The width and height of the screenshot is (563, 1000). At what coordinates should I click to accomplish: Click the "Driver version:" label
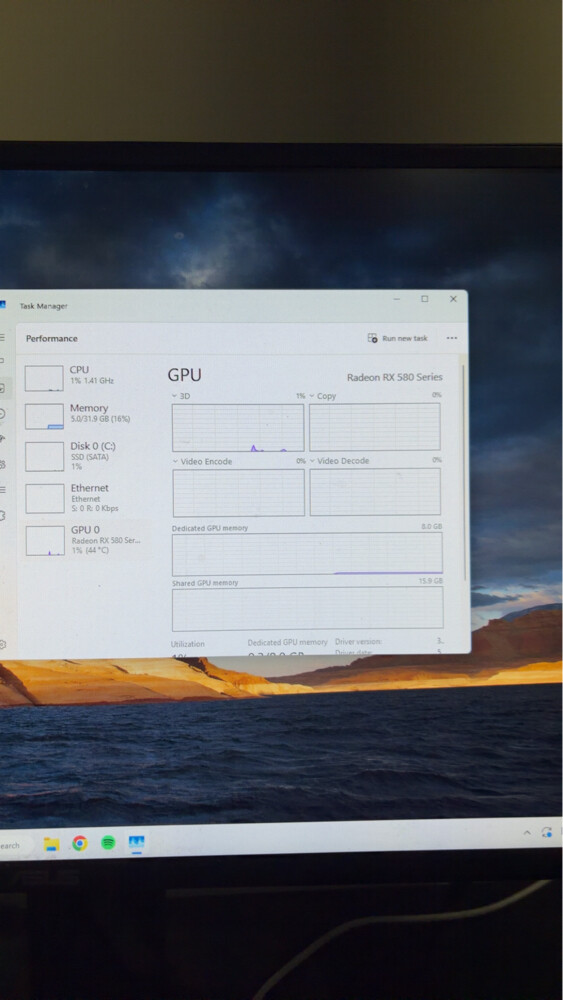point(358,642)
